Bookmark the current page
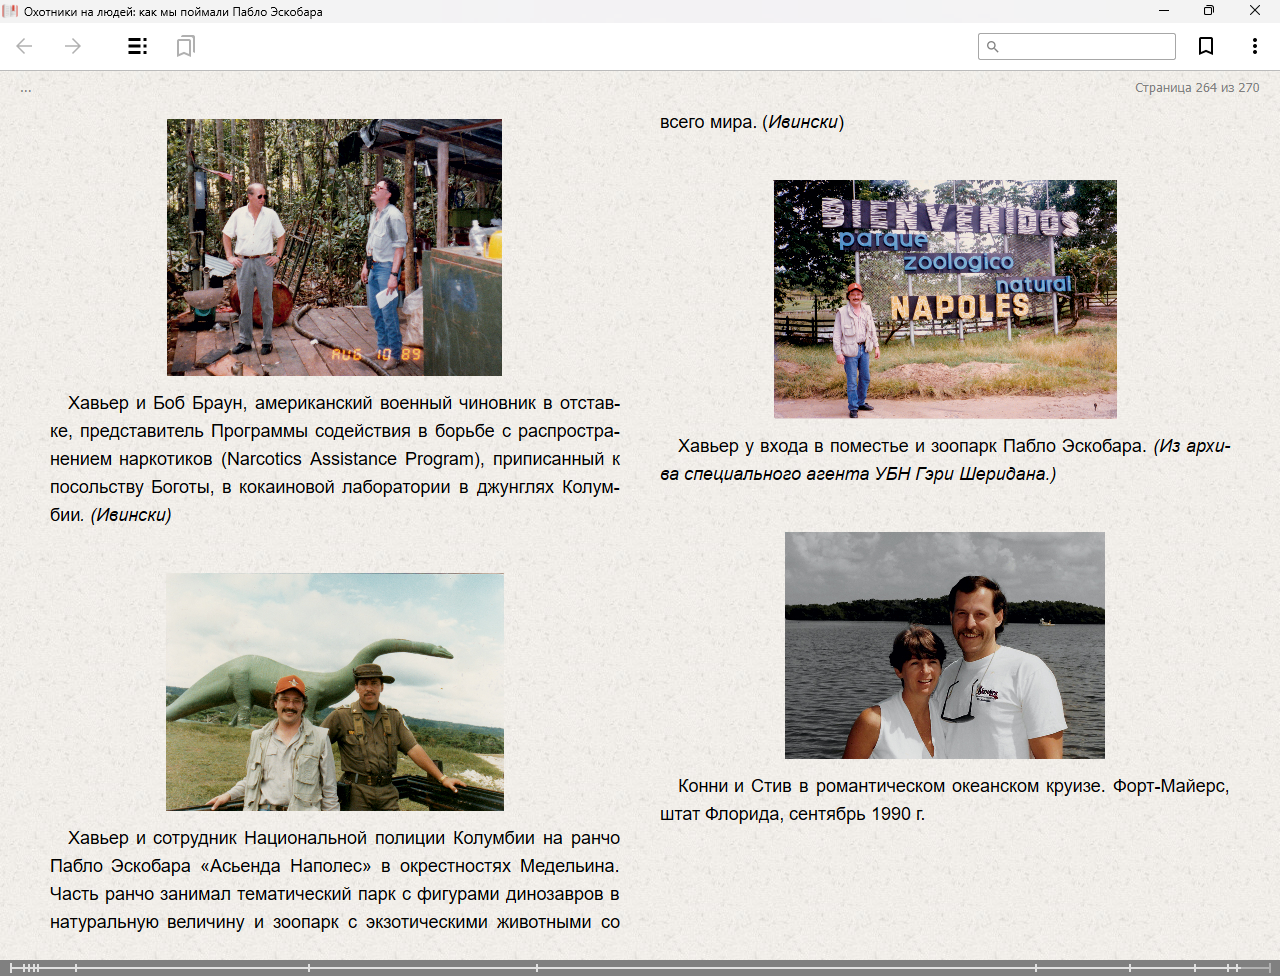The width and height of the screenshot is (1280, 976). 1206,46
